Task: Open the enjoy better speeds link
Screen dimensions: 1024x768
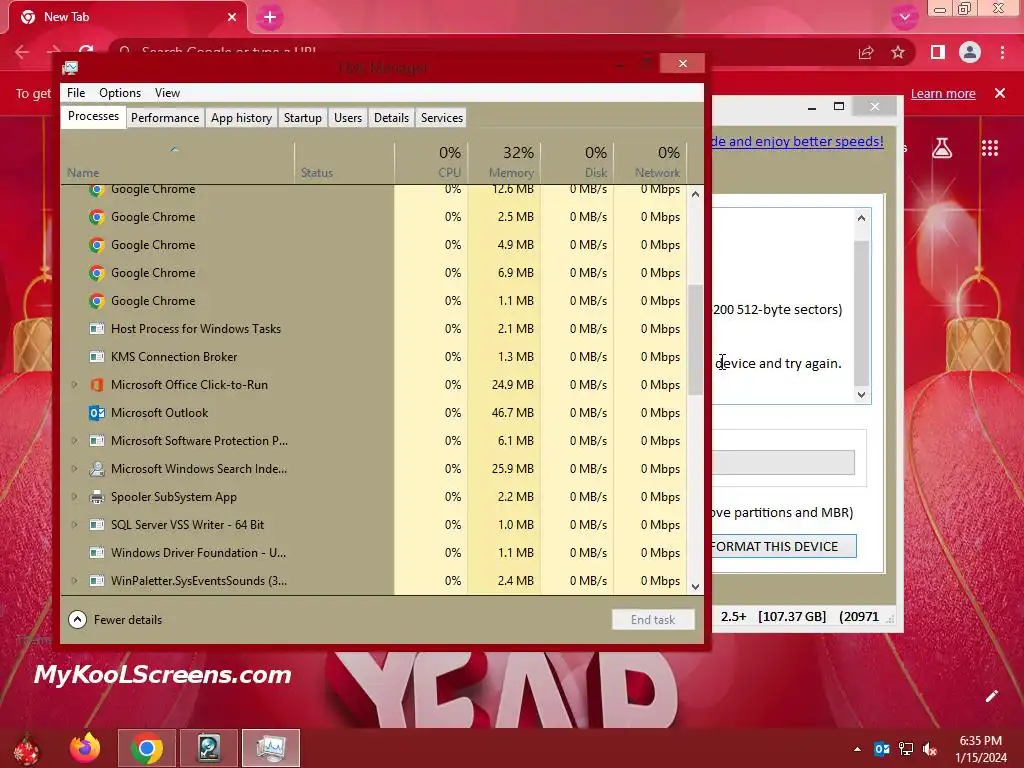Action: click(797, 141)
